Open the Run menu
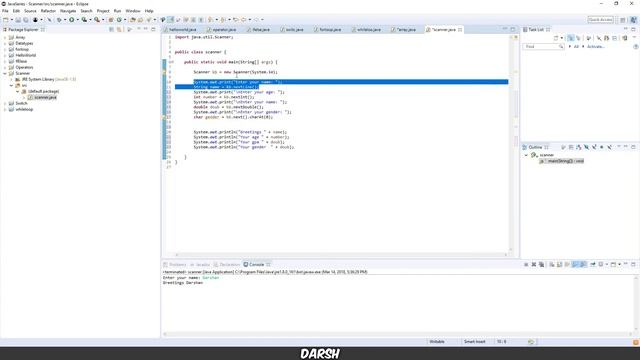 117,11
